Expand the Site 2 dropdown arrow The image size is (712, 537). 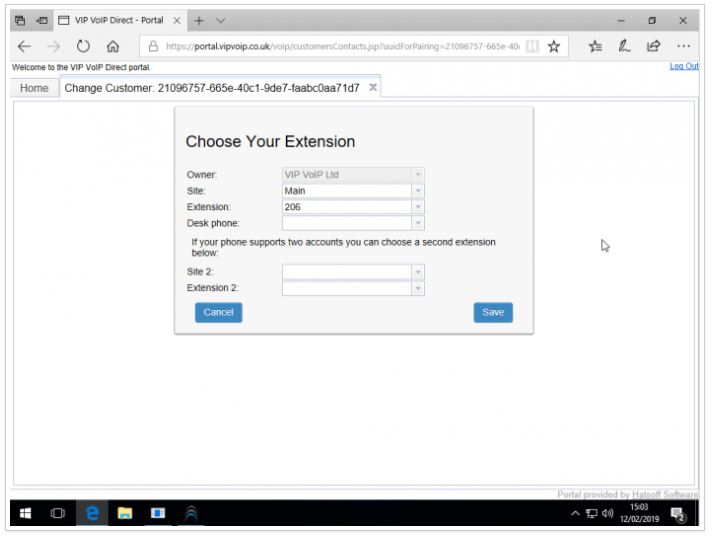[x=418, y=272]
